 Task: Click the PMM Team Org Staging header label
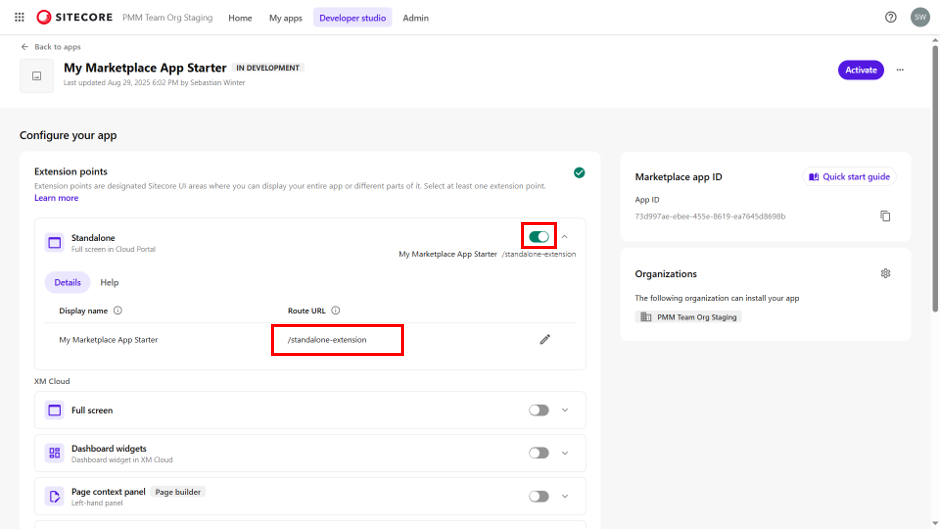(x=167, y=18)
